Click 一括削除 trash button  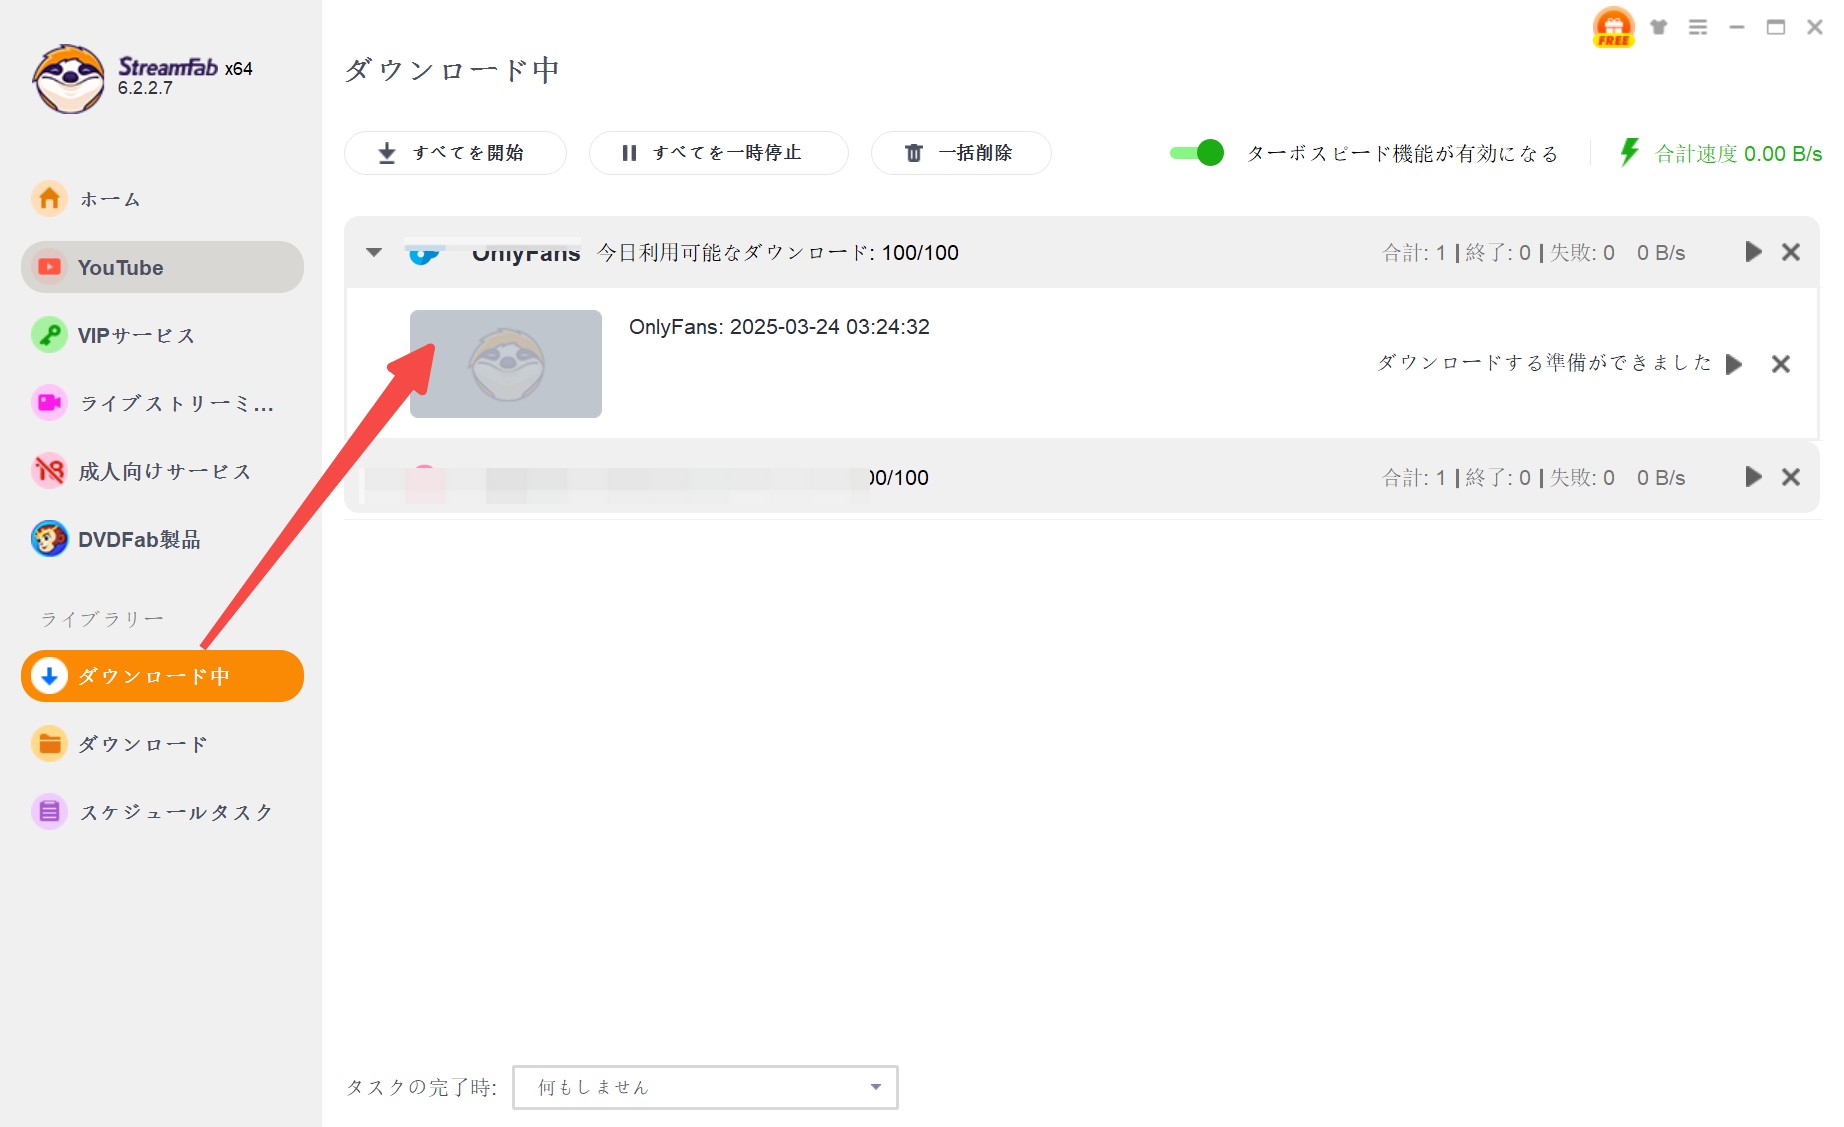[961, 153]
